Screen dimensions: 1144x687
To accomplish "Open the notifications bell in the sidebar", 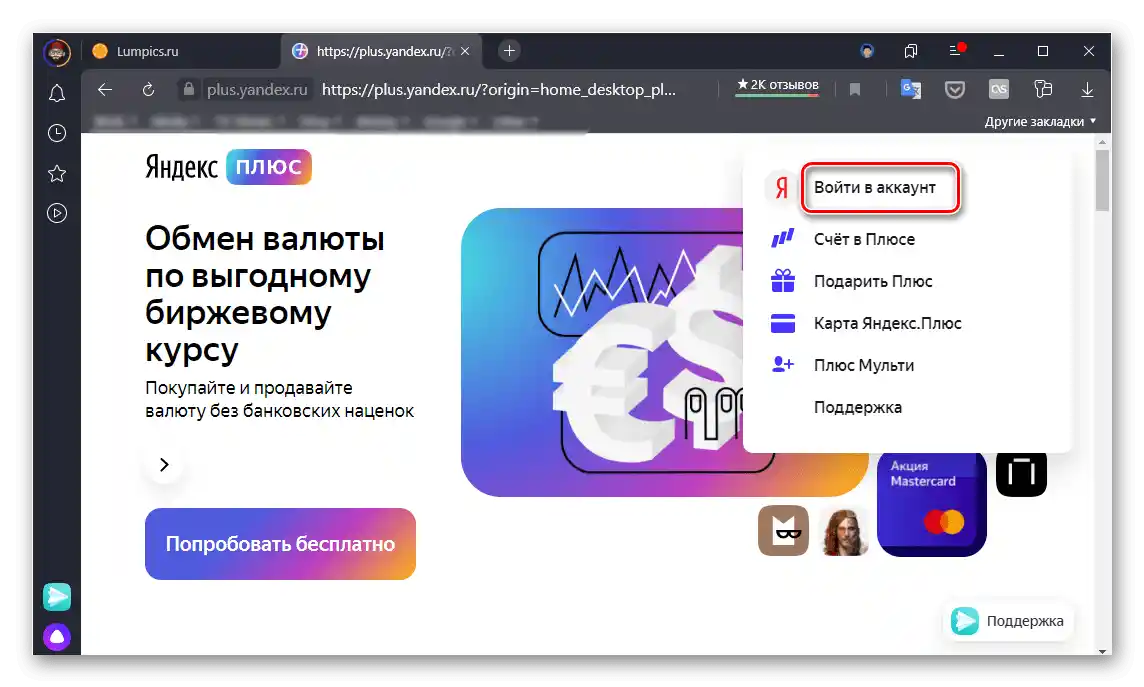I will click(x=57, y=93).
